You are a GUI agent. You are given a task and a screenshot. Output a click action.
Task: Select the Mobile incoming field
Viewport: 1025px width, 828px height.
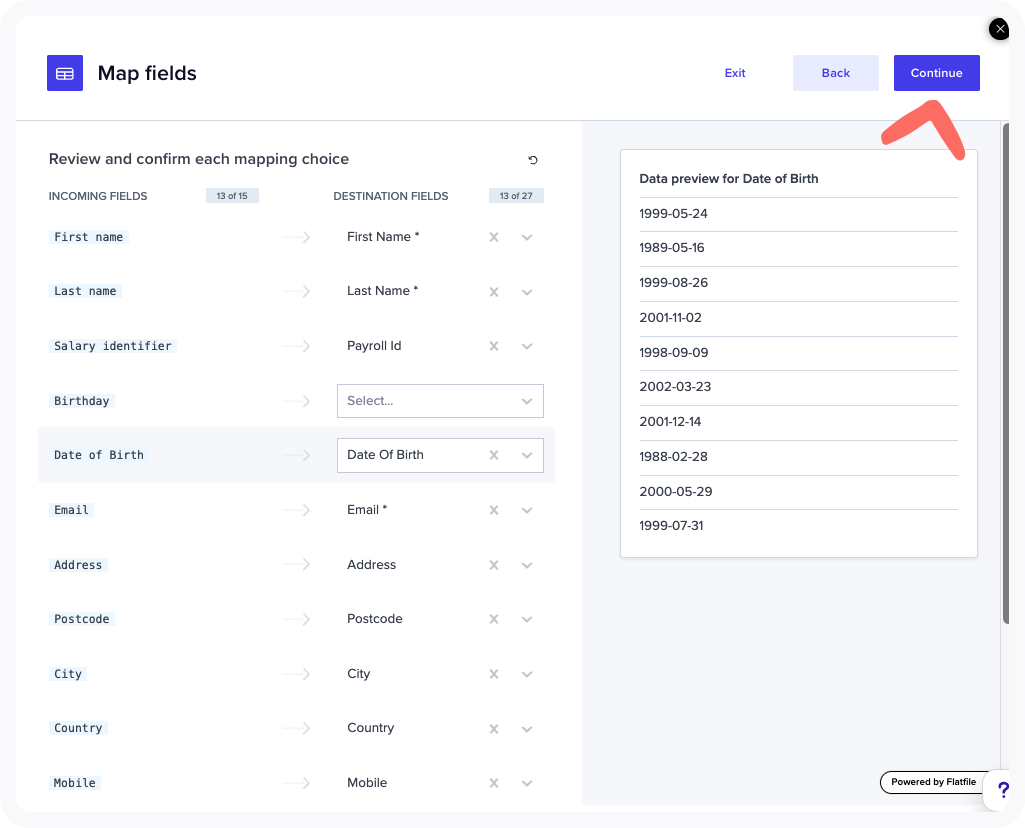[x=75, y=783]
